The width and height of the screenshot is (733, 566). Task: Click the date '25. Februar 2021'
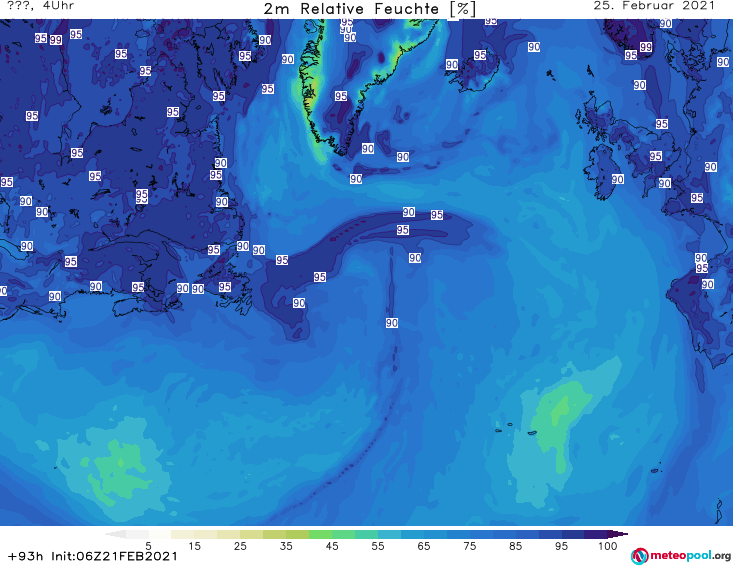(654, 6)
